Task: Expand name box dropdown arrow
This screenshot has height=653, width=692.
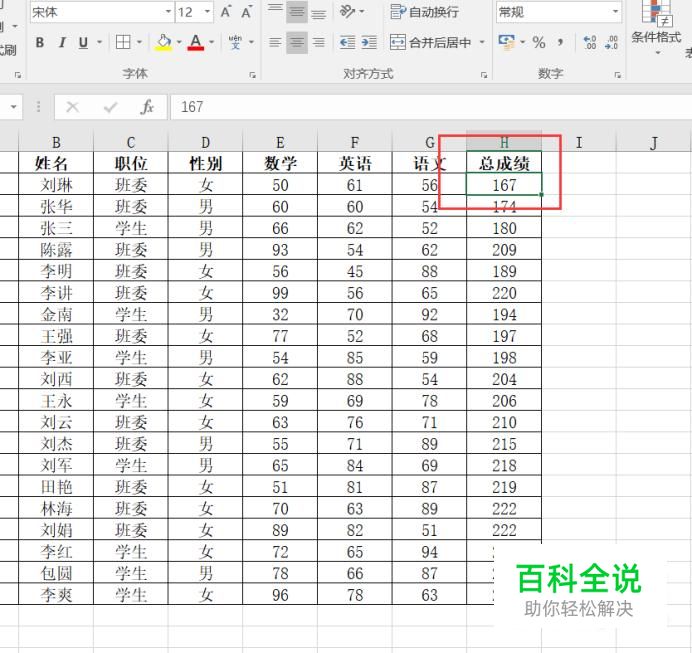Action: 13,107
